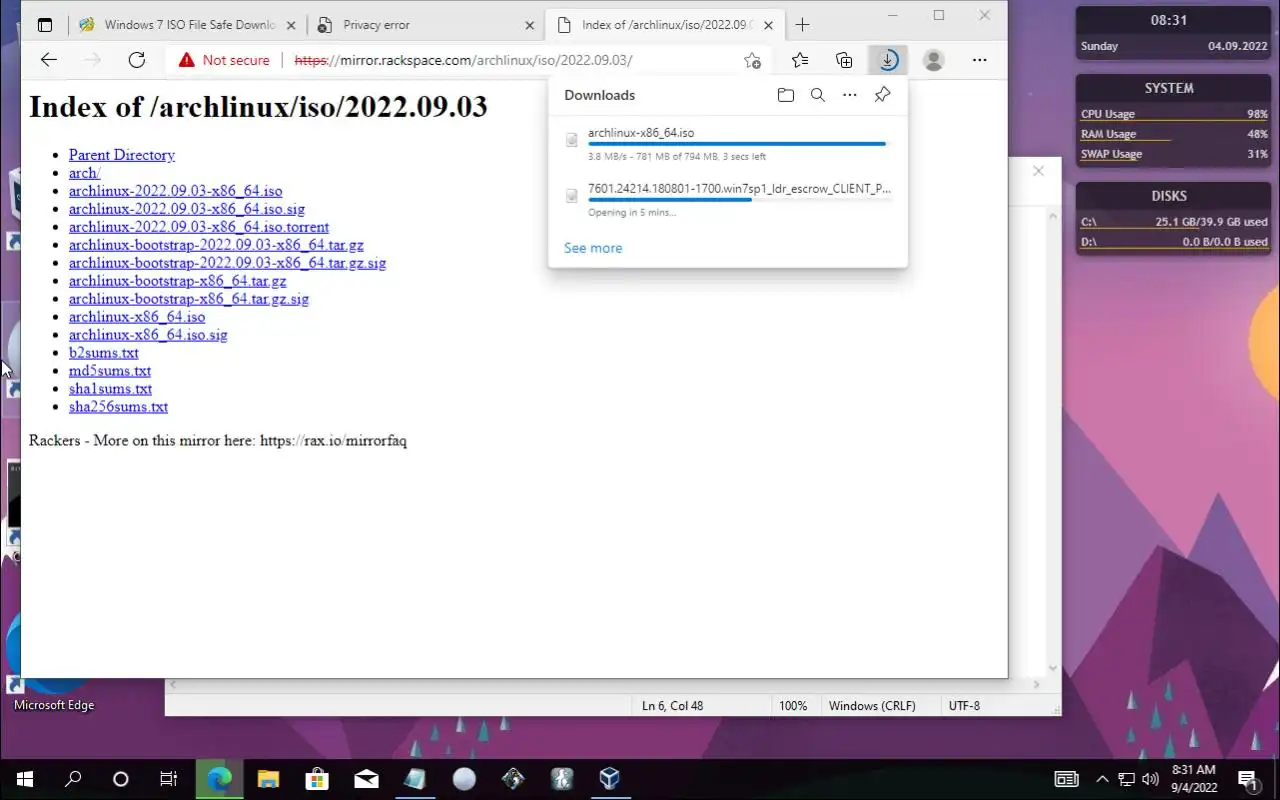Open archlinux-x86_64.iso.sig link
Viewport: 1280px width, 800px height.
(148, 335)
